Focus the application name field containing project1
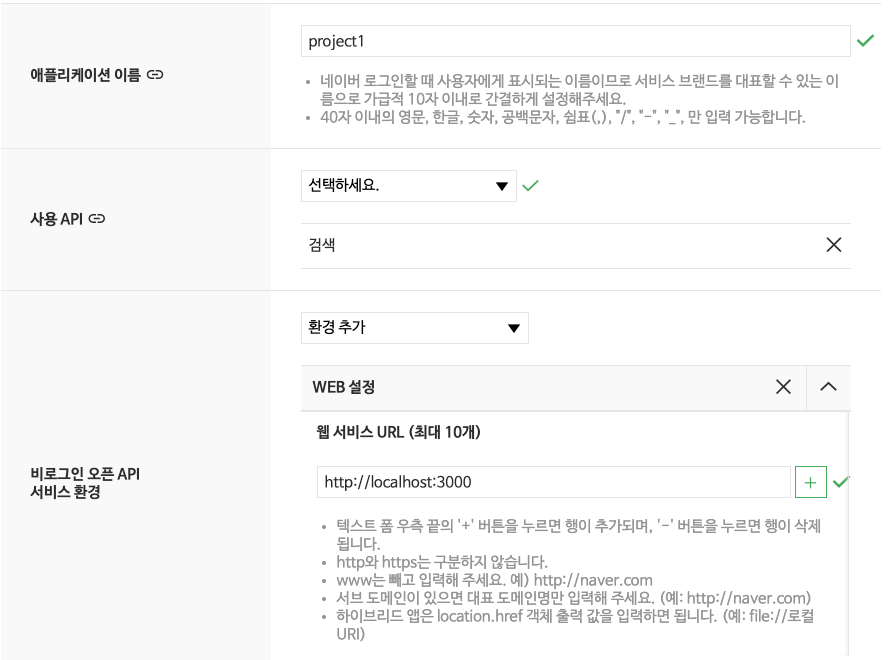The image size is (889, 660). (575, 41)
